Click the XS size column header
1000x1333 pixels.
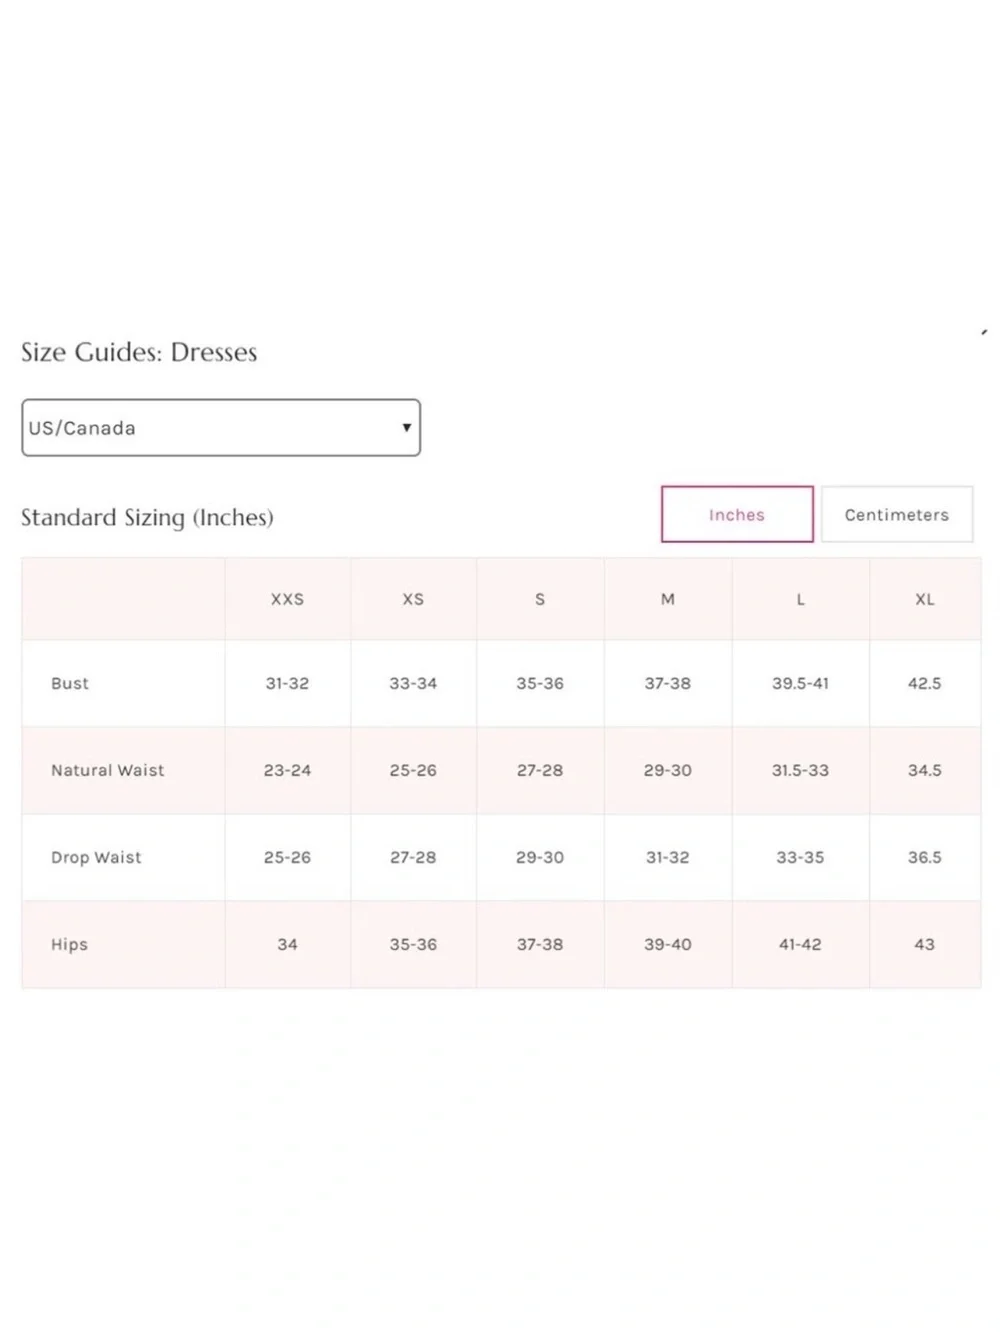click(x=413, y=600)
